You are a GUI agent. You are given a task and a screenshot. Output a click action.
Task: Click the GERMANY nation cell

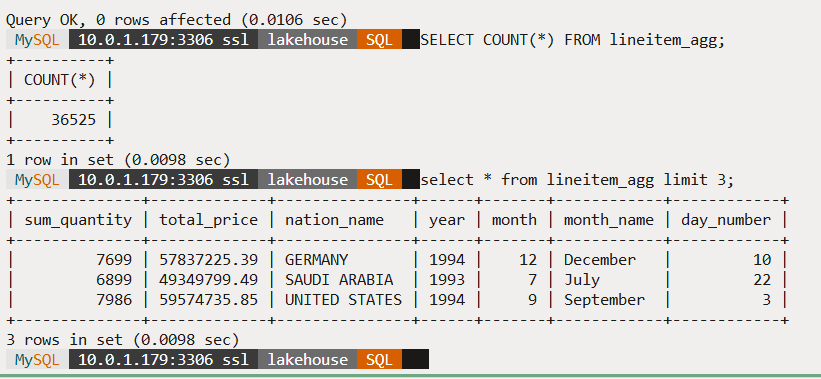[x=316, y=260]
